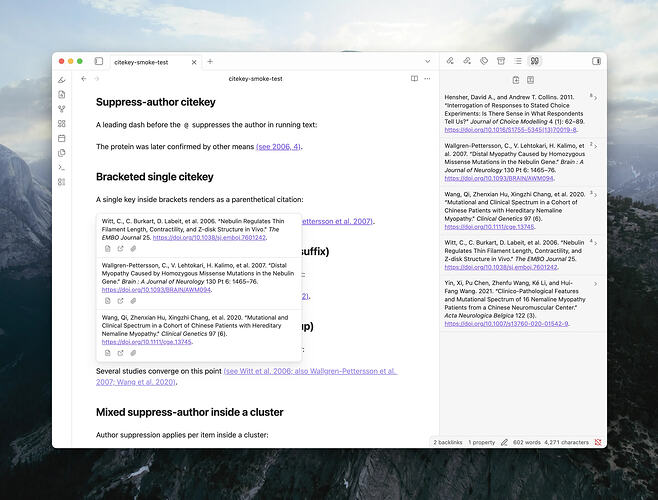
Task: Click Mixed suppress-author inside a cluster heading
Action: [190, 412]
